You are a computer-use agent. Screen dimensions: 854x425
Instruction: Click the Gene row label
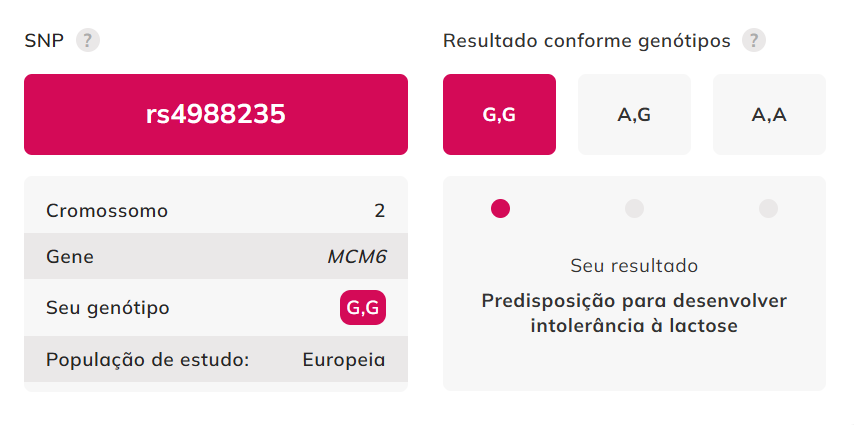tap(70, 257)
